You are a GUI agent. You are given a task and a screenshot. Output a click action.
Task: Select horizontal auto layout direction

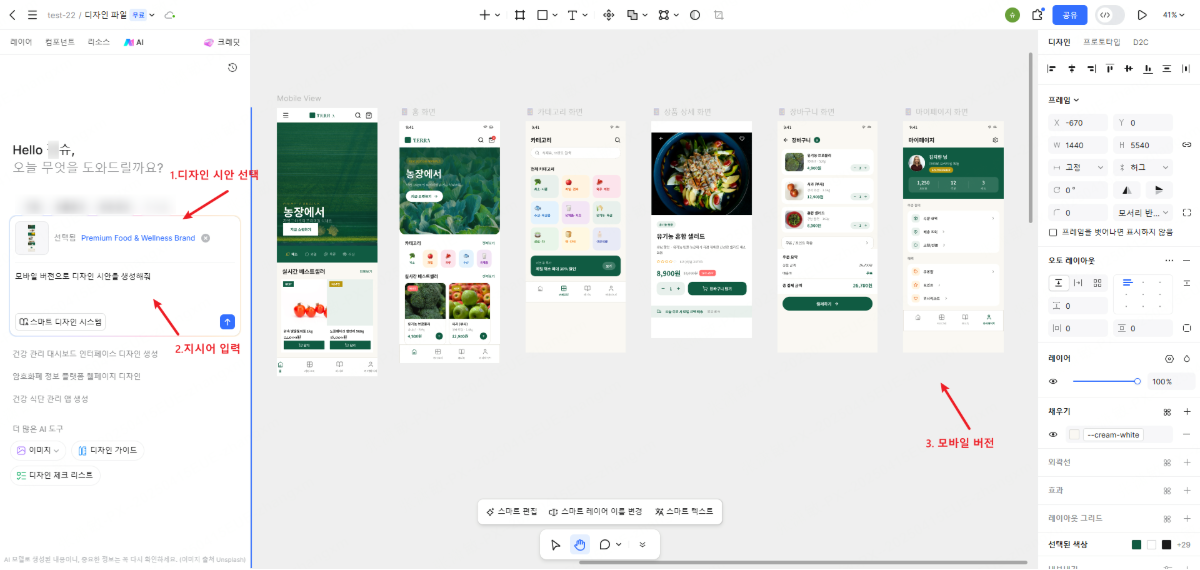tap(1079, 283)
